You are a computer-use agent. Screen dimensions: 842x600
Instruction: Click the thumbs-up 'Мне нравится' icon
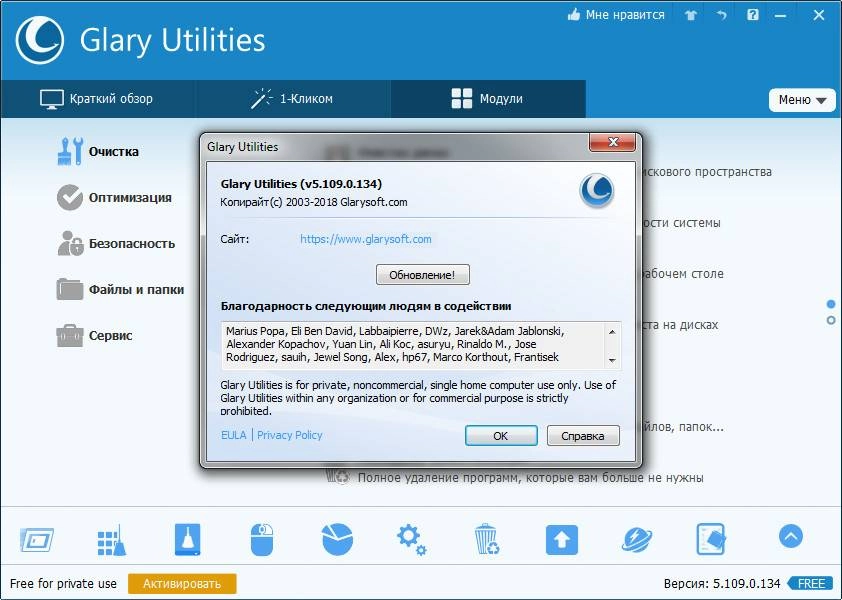[574, 15]
